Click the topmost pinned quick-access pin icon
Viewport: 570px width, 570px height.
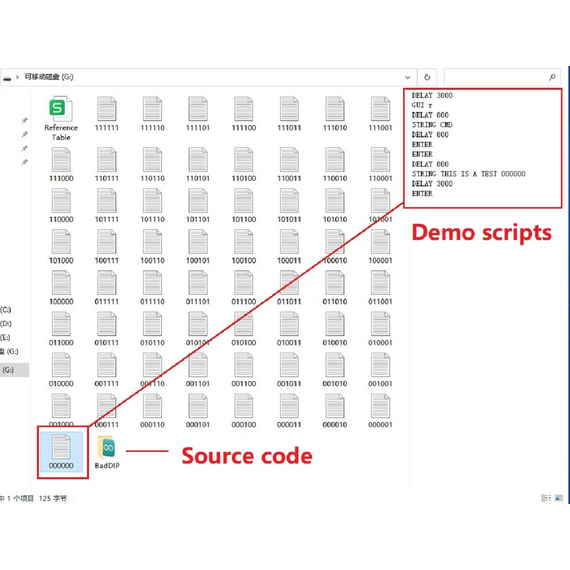[x=24, y=120]
